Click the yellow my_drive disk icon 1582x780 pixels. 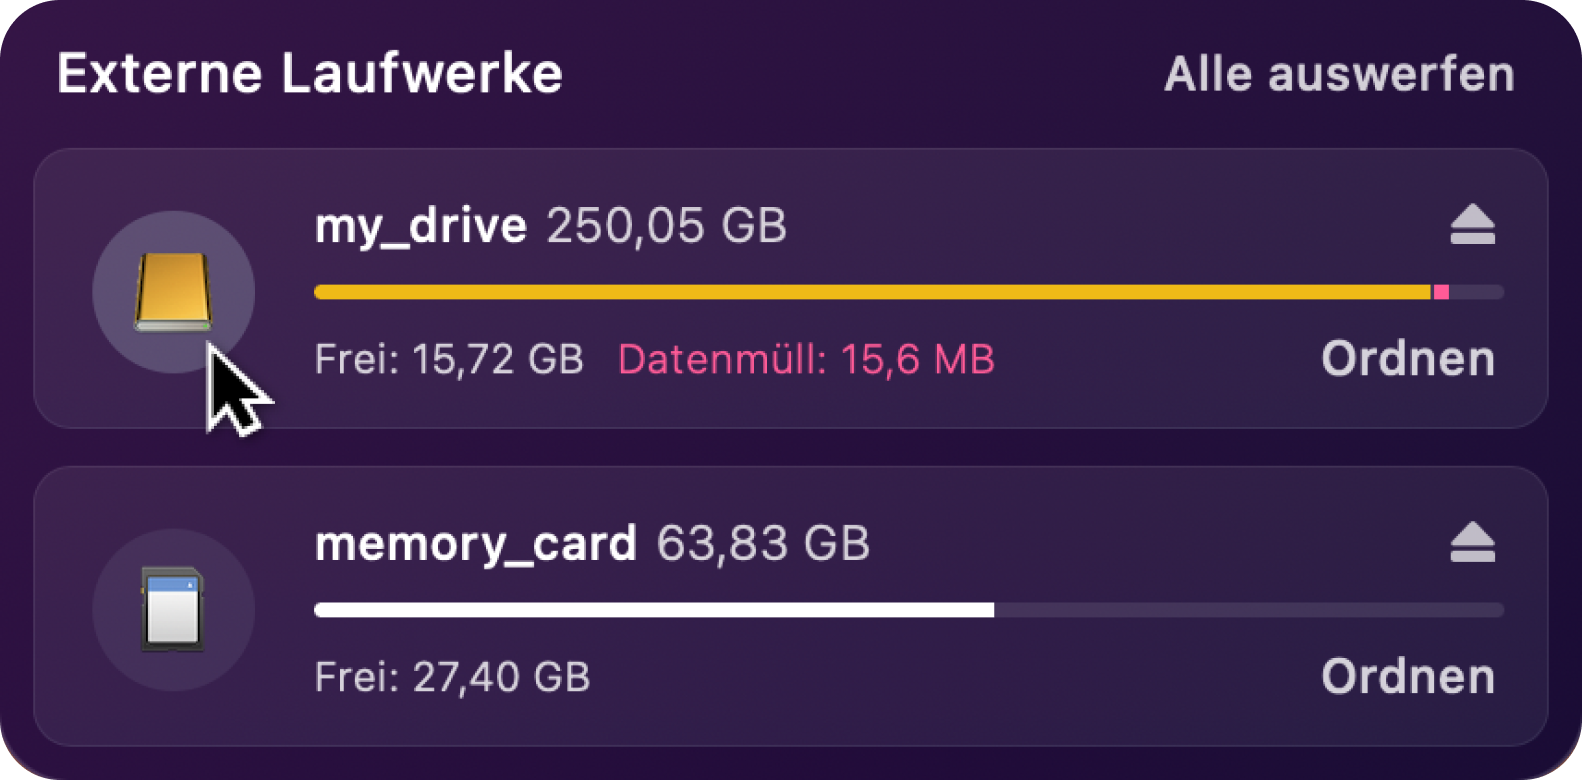(x=173, y=292)
